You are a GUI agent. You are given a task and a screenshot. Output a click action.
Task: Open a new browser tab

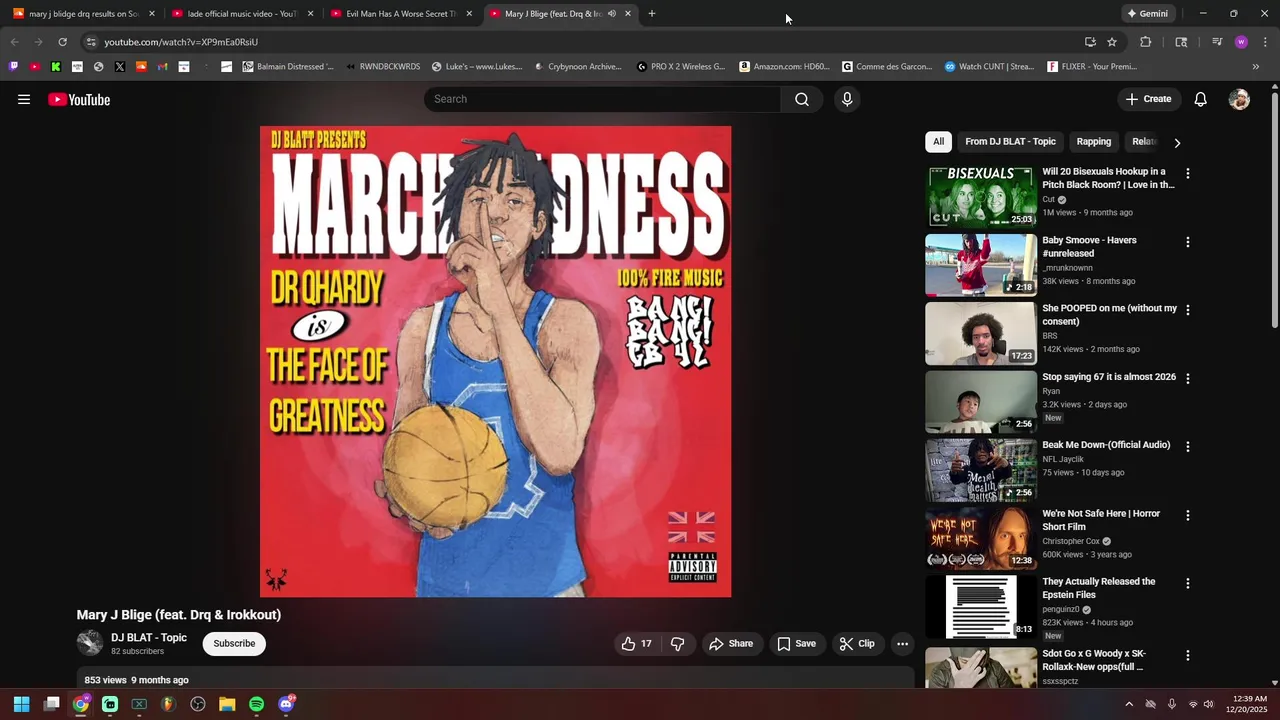pos(652,14)
